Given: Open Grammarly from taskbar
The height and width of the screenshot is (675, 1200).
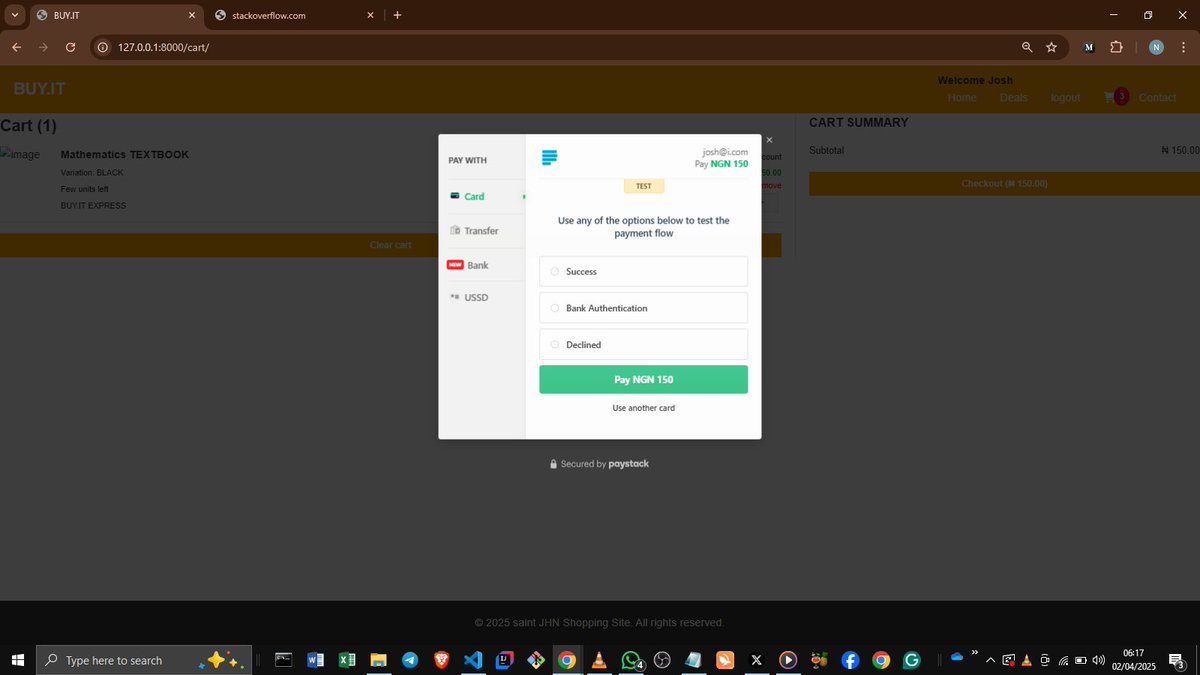Looking at the screenshot, I should click(x=912, y=660).
